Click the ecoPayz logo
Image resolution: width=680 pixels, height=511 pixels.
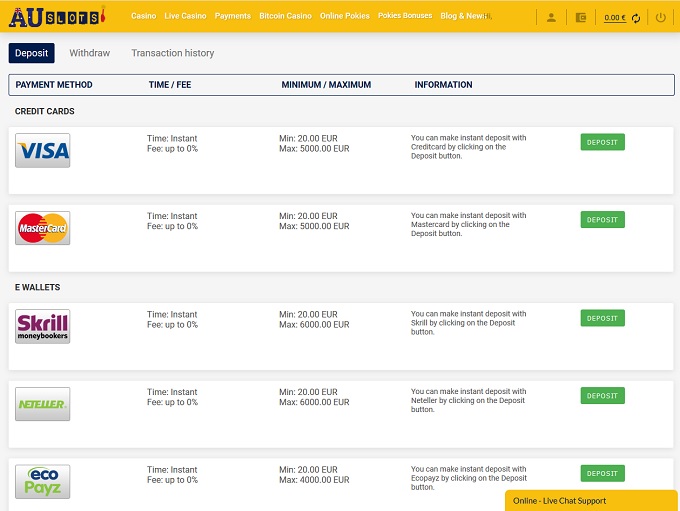coord(43,480)
